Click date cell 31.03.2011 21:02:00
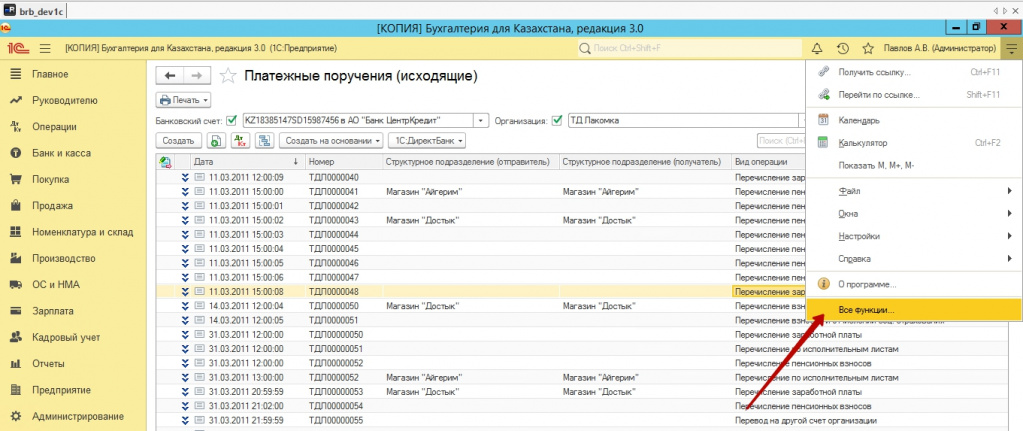Viewport: 1023px width, 431px height. (x=246, y=406)
